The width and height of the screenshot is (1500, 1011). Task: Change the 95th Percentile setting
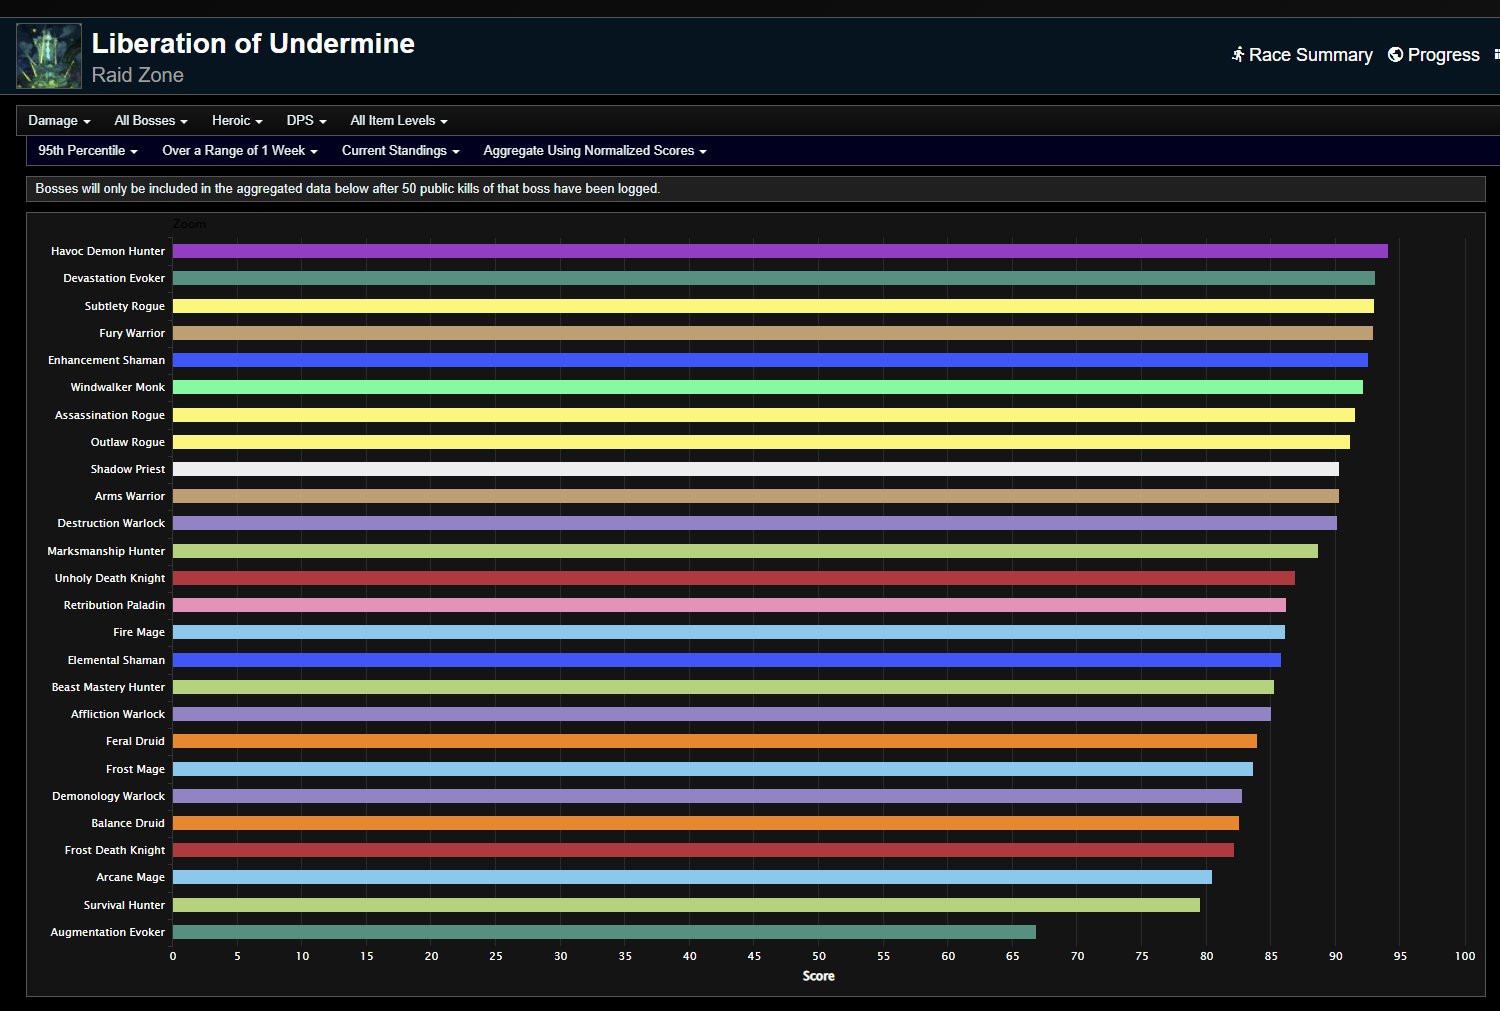pyautogui.click(x=86, y=150)
